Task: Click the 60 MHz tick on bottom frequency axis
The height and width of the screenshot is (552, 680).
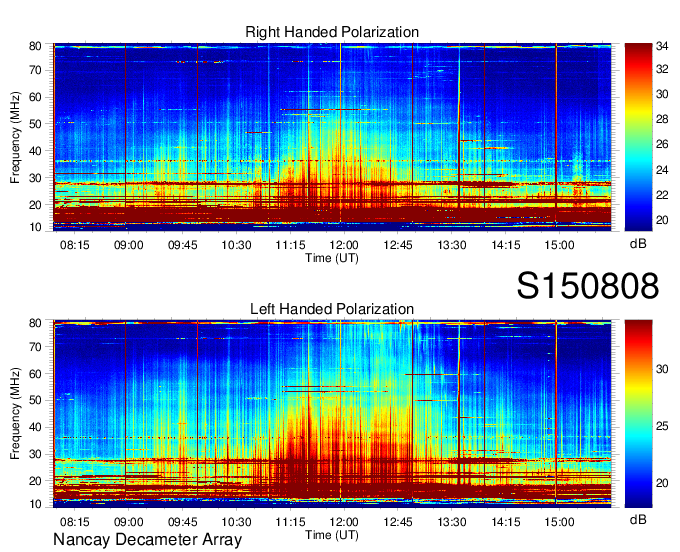Action: pyautogui.click(x=35, y=374)
